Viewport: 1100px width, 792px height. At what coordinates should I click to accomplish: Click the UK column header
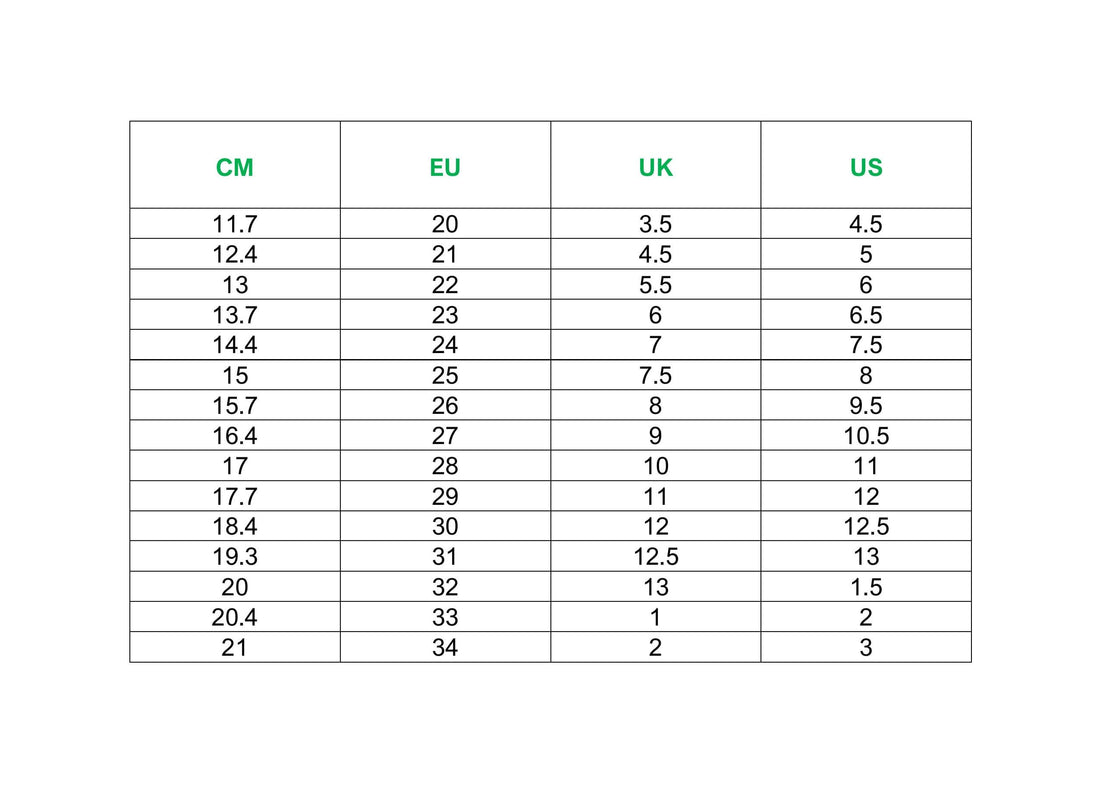click(x=656, y=167)
